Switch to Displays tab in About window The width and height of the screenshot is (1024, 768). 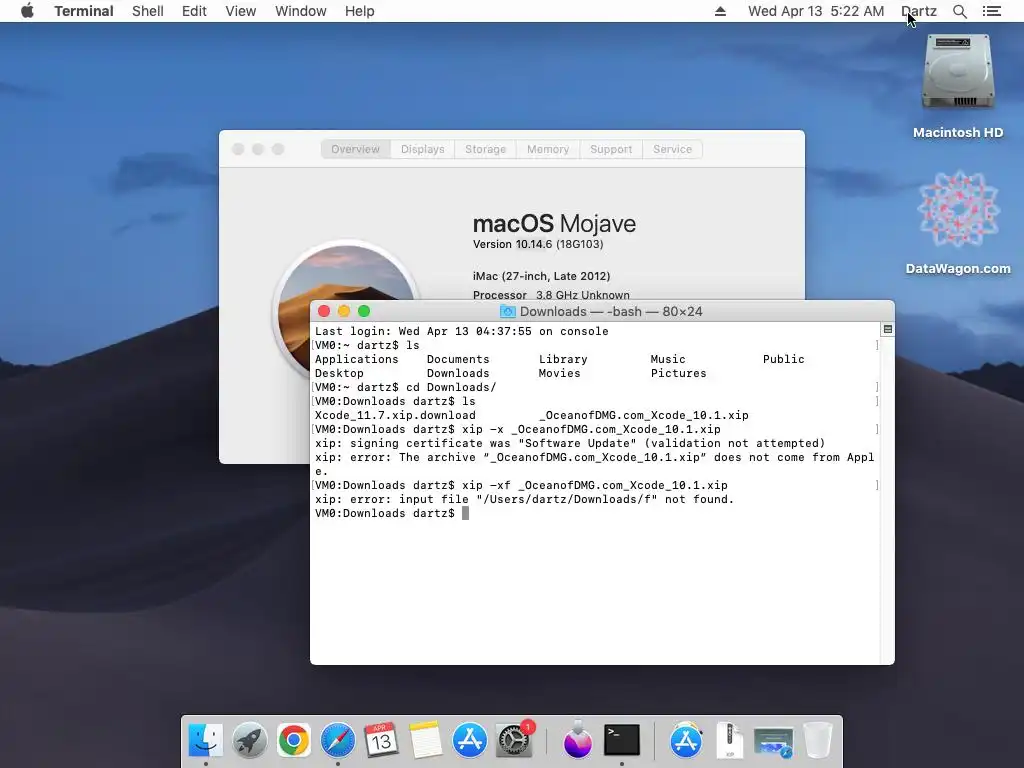423,149
